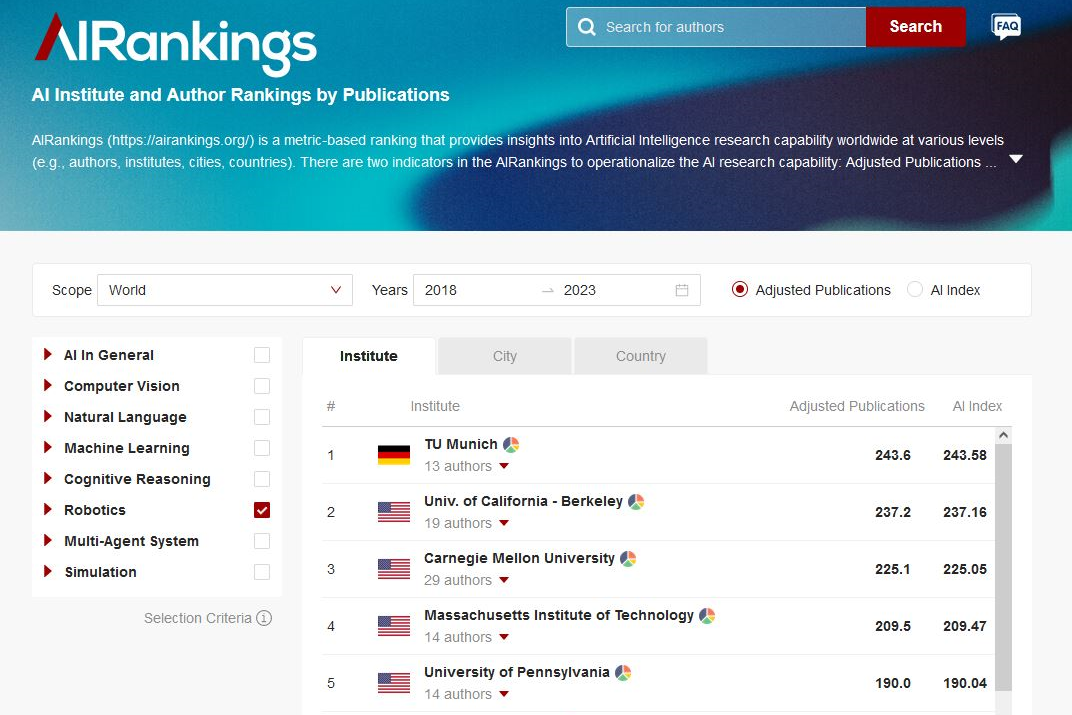Expand the AI In General category triangle
The image size is (1072, 715).
click(47, 354)
